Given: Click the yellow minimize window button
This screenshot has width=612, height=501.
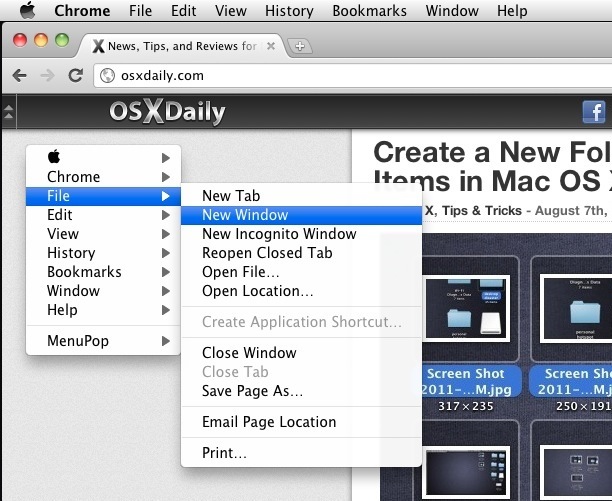Looking at the screenshot, I should click(41, 40).
